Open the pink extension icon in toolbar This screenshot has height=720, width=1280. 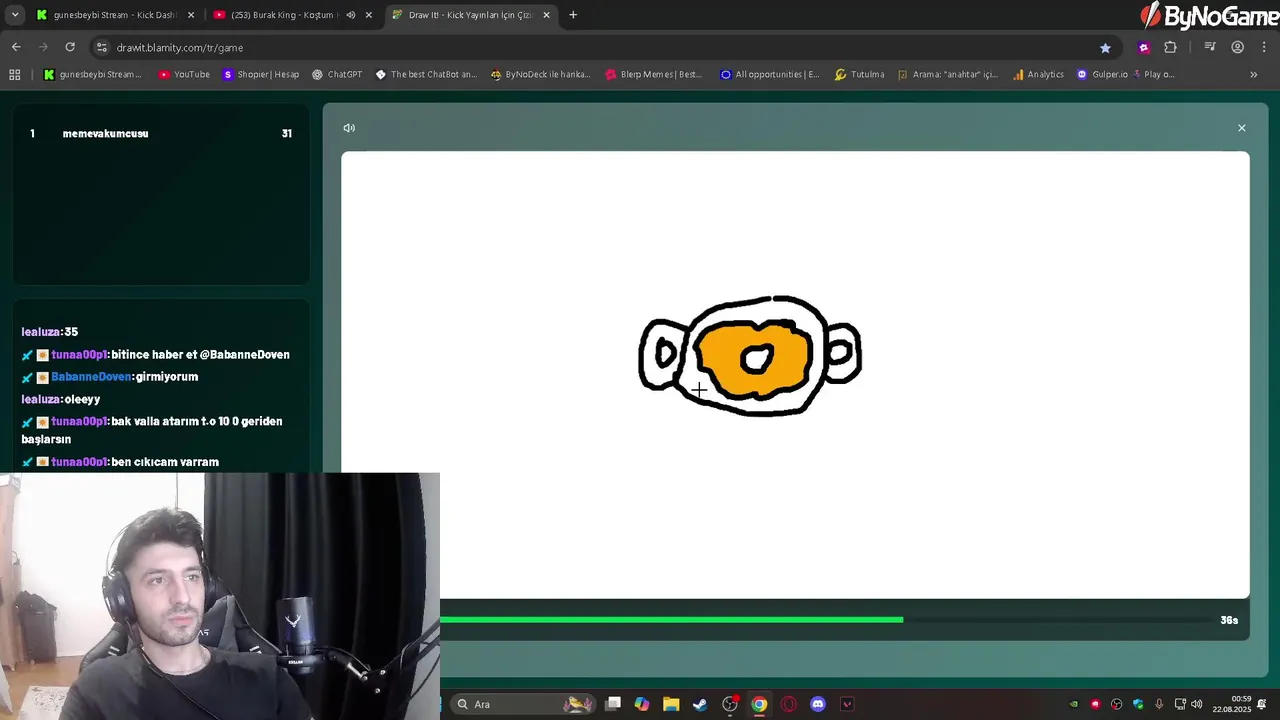1144,47
